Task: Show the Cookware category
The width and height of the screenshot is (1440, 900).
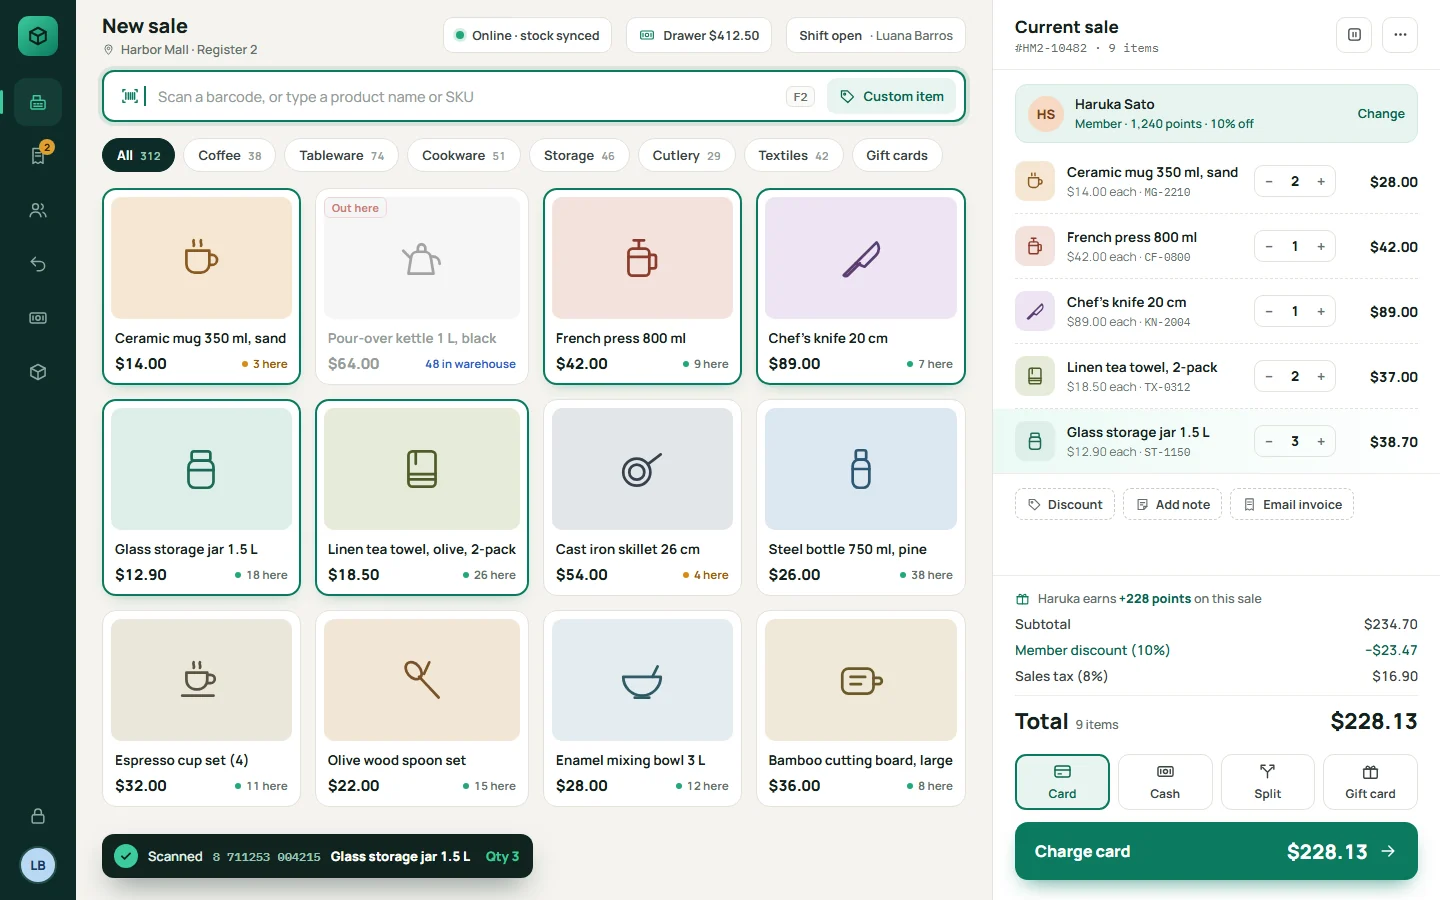Action: (464, 155)
